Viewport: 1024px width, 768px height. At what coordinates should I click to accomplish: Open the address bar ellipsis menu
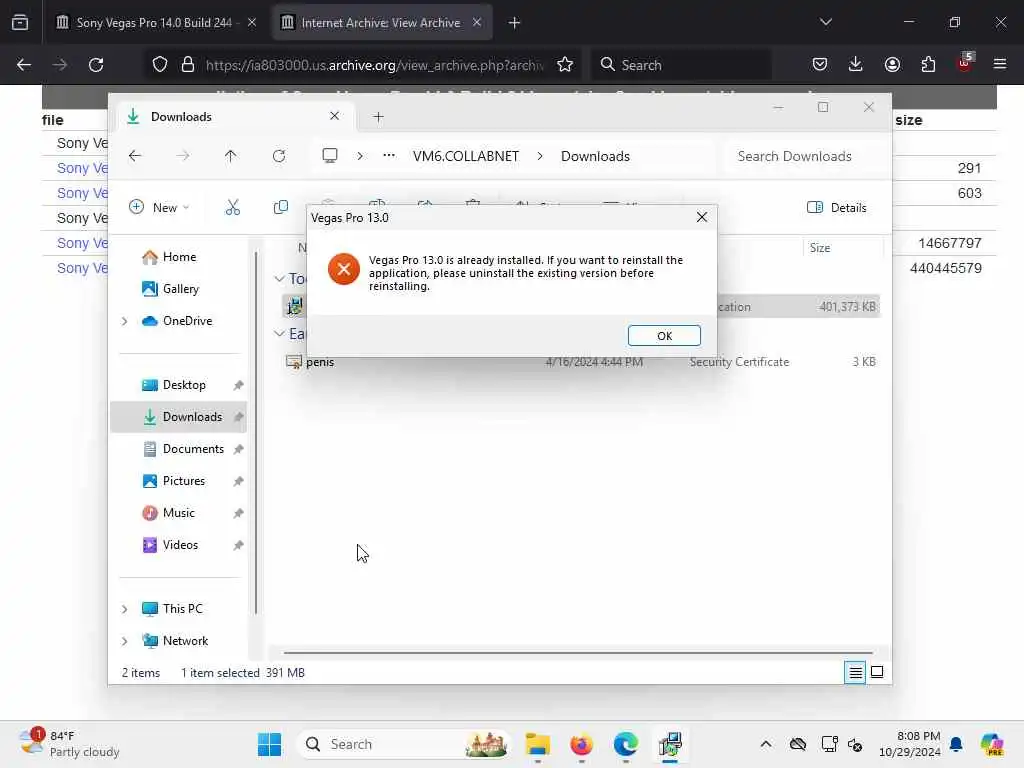[x=389, y=156]
